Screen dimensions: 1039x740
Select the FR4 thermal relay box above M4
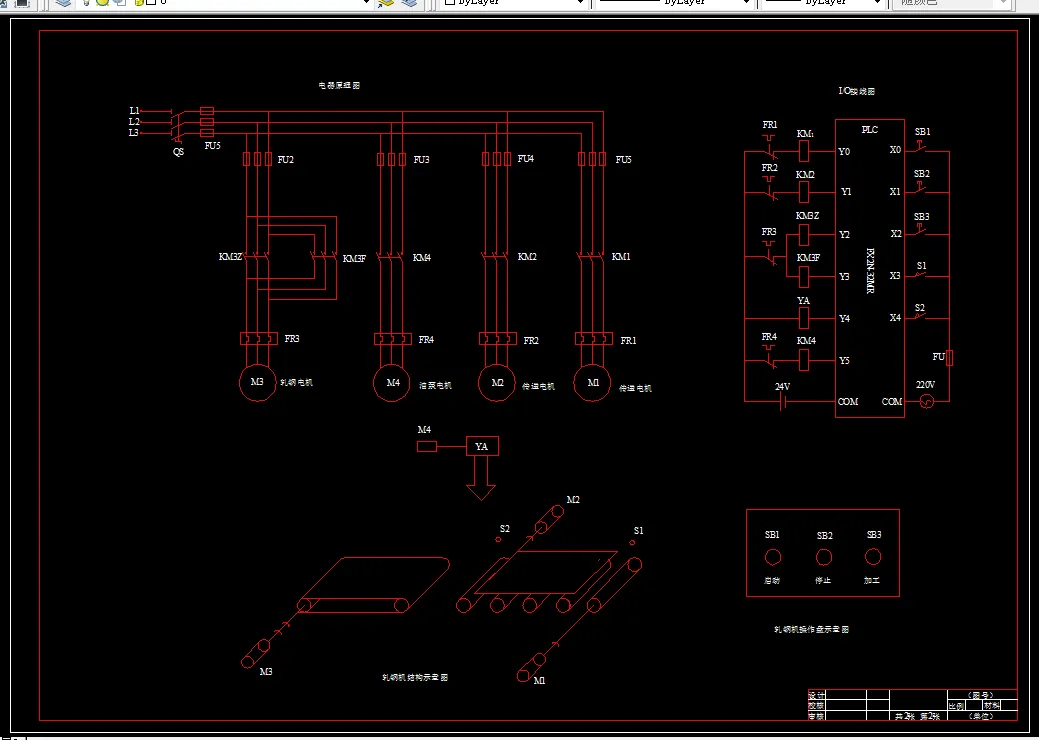point(392,339)
